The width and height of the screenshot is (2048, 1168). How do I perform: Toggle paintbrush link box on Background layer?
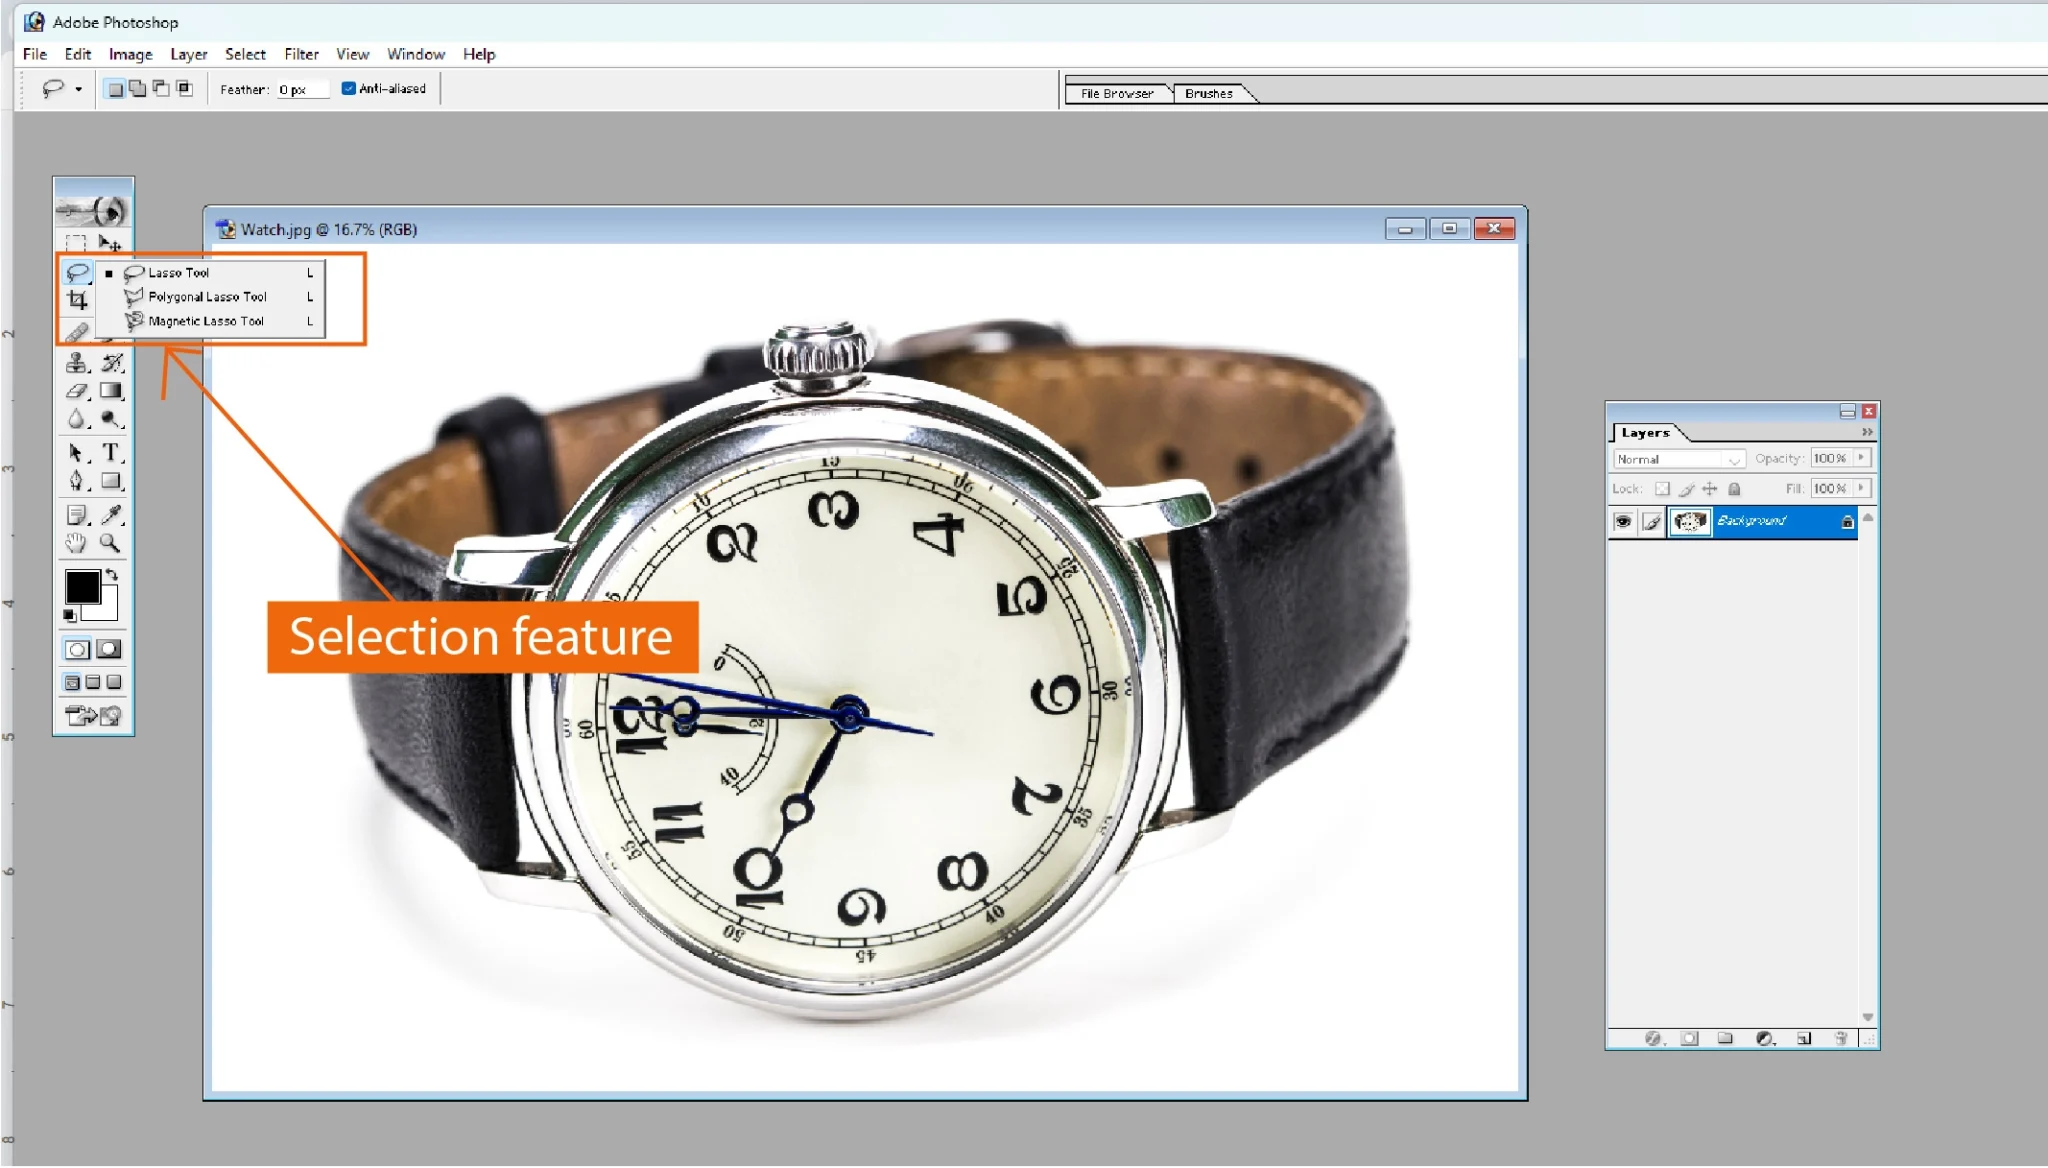coord(1651,521)
